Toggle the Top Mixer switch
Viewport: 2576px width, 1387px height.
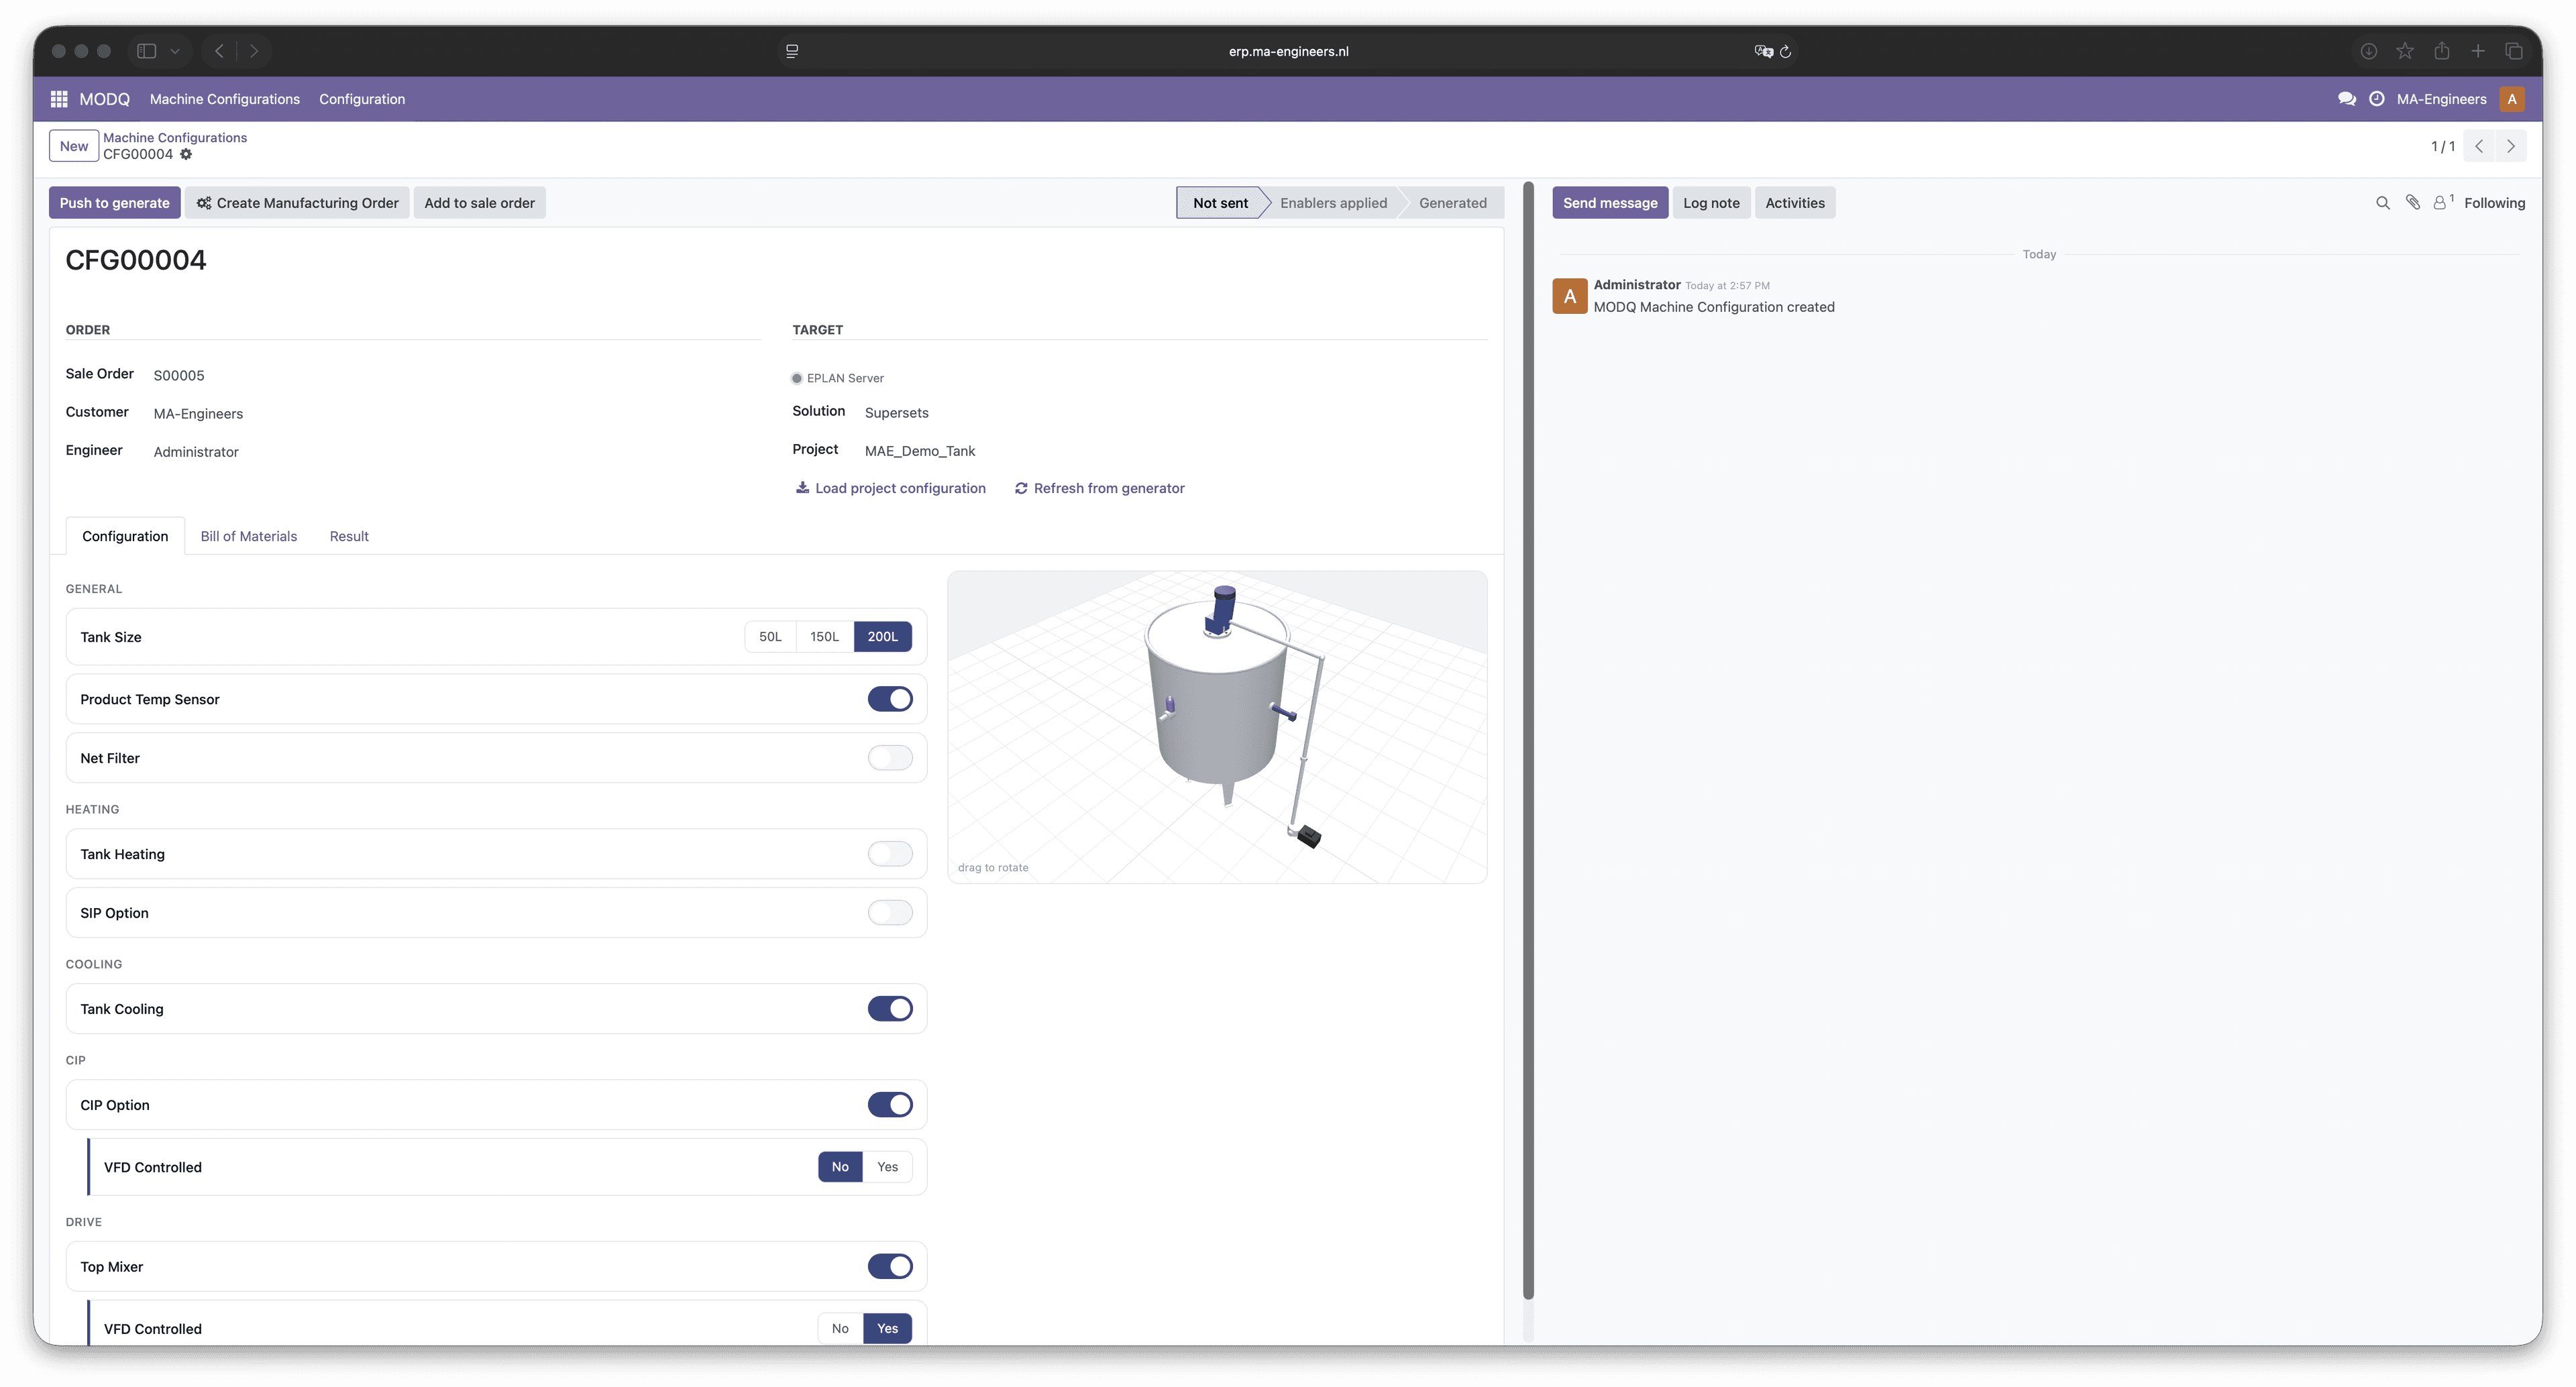coord(890,1267)
